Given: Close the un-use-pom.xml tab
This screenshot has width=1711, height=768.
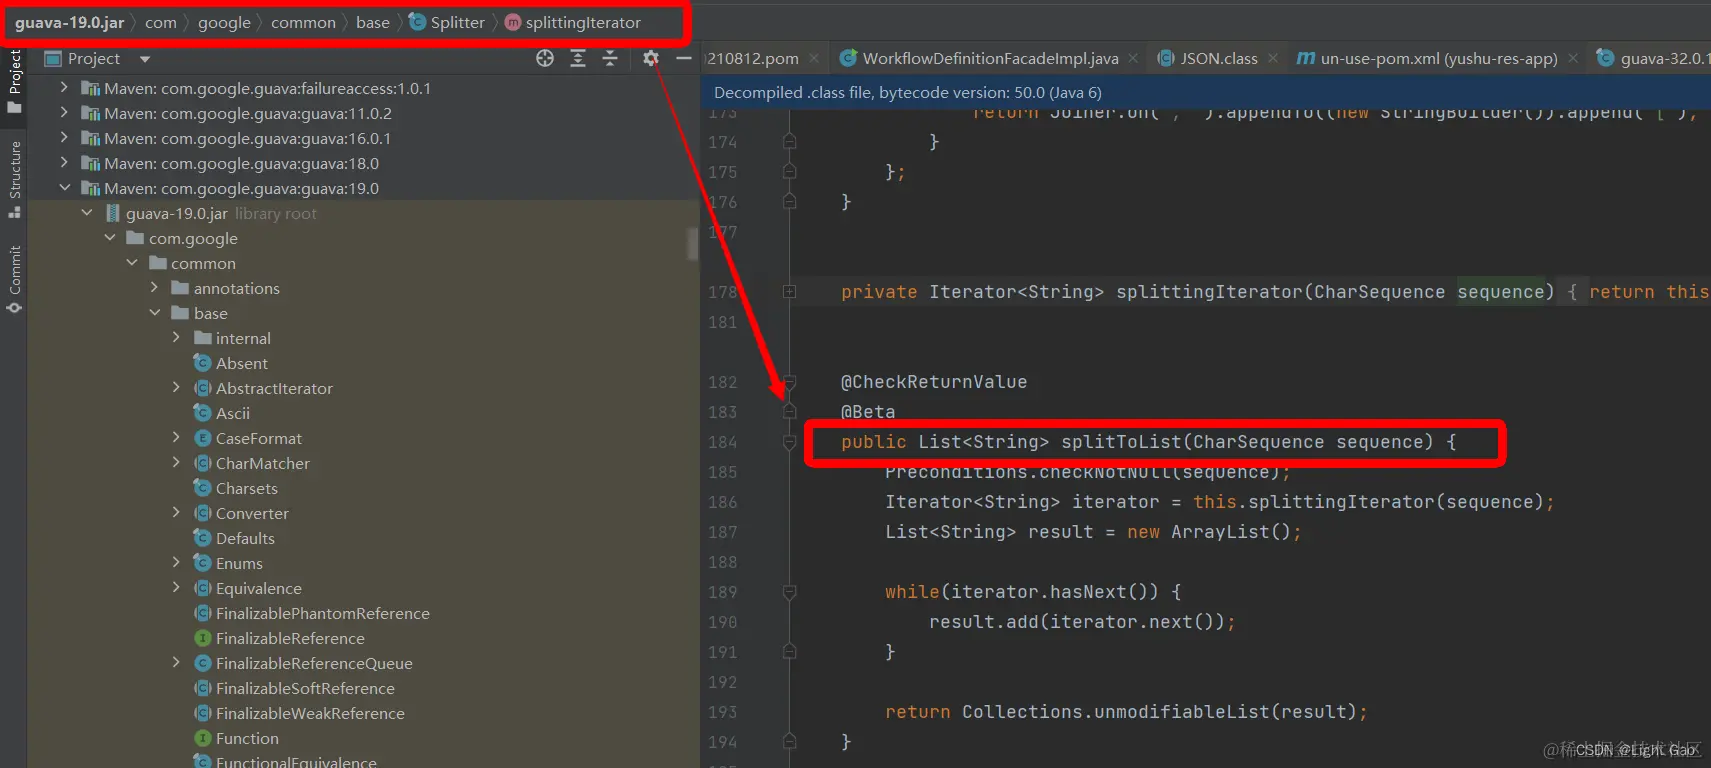Looking at the screenshot, I should [1573, 58].
